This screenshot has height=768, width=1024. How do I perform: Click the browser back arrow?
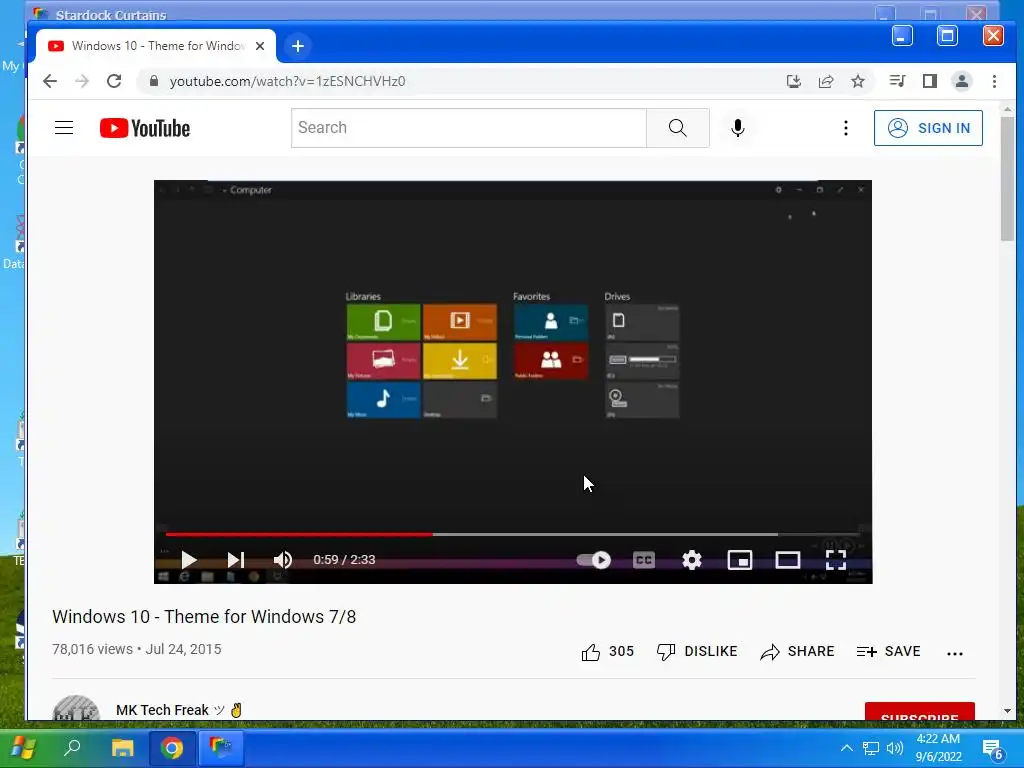pyautogui.click(x=50, y=81)
